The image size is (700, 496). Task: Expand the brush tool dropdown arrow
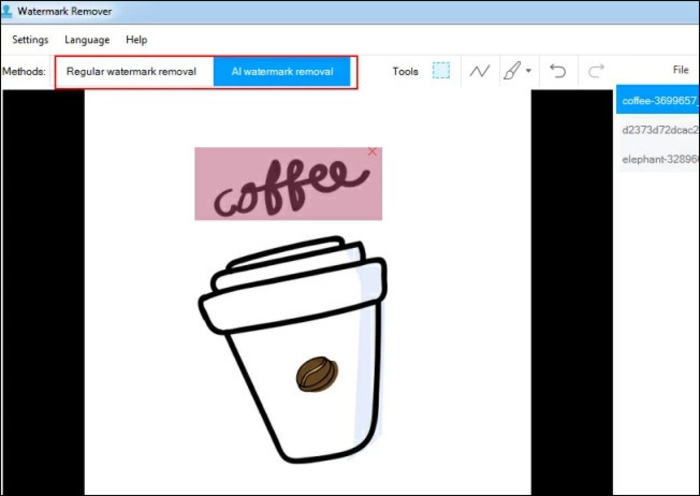click(529, 71)
